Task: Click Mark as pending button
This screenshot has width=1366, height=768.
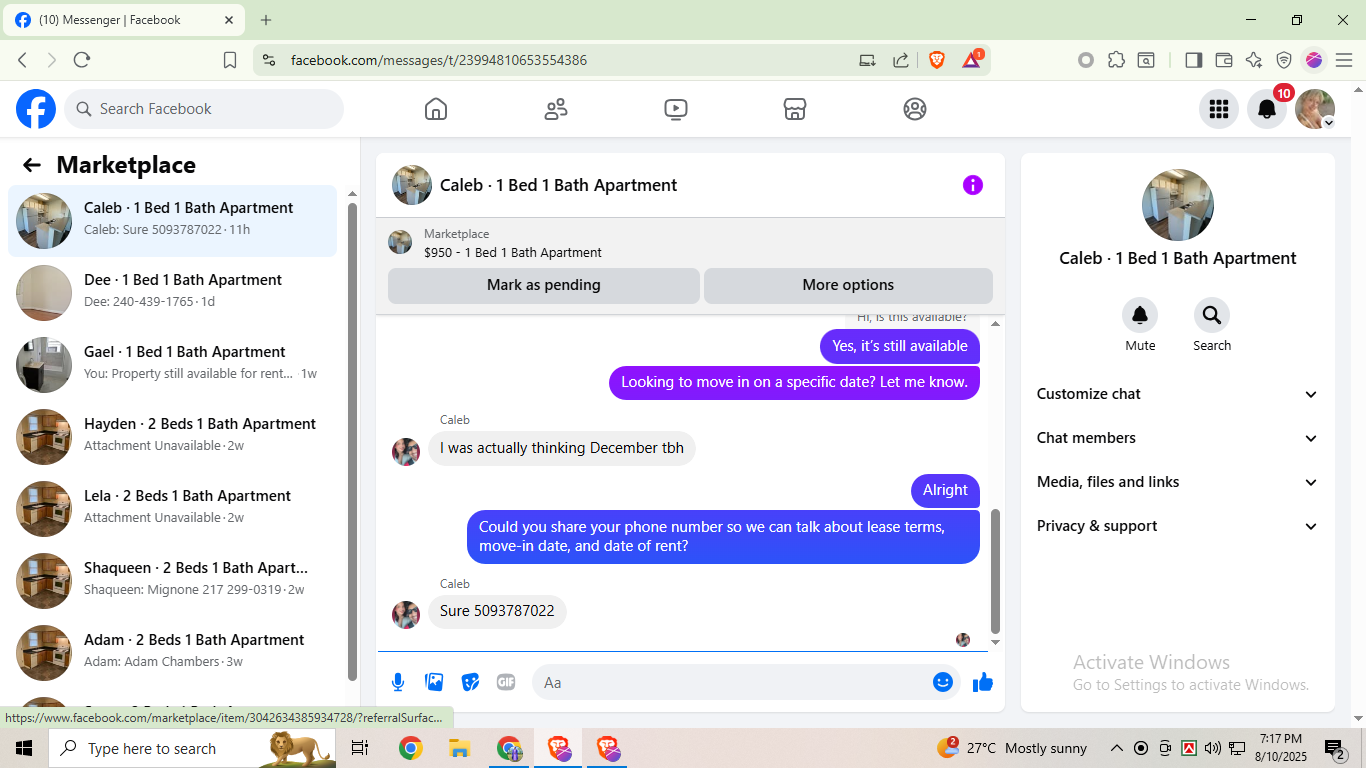Action: (x=544, y=285)
